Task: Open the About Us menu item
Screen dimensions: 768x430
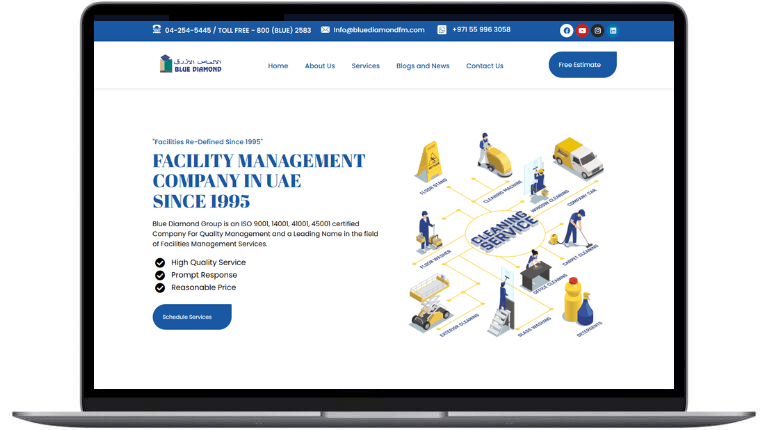Action: (320, 66)
